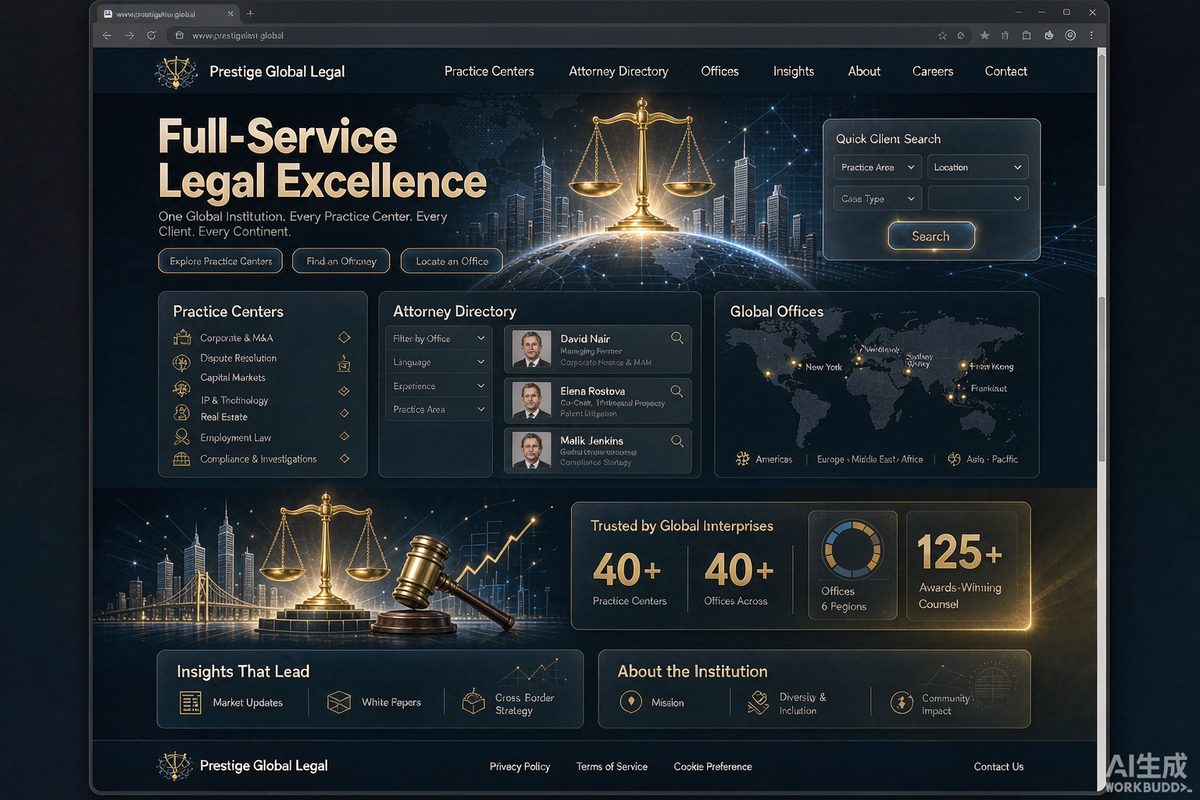
Task: Open the Practice Centers nav menu item
Action: [489, 71]
